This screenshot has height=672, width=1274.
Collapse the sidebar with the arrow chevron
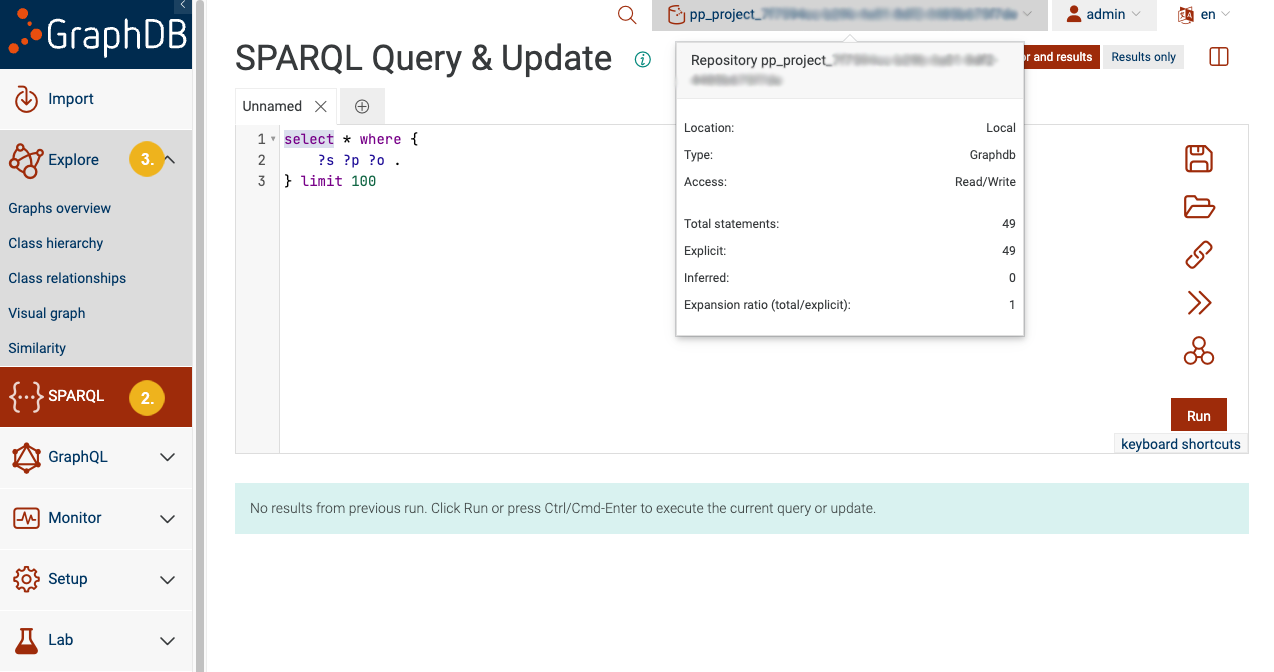click(184, 5)
